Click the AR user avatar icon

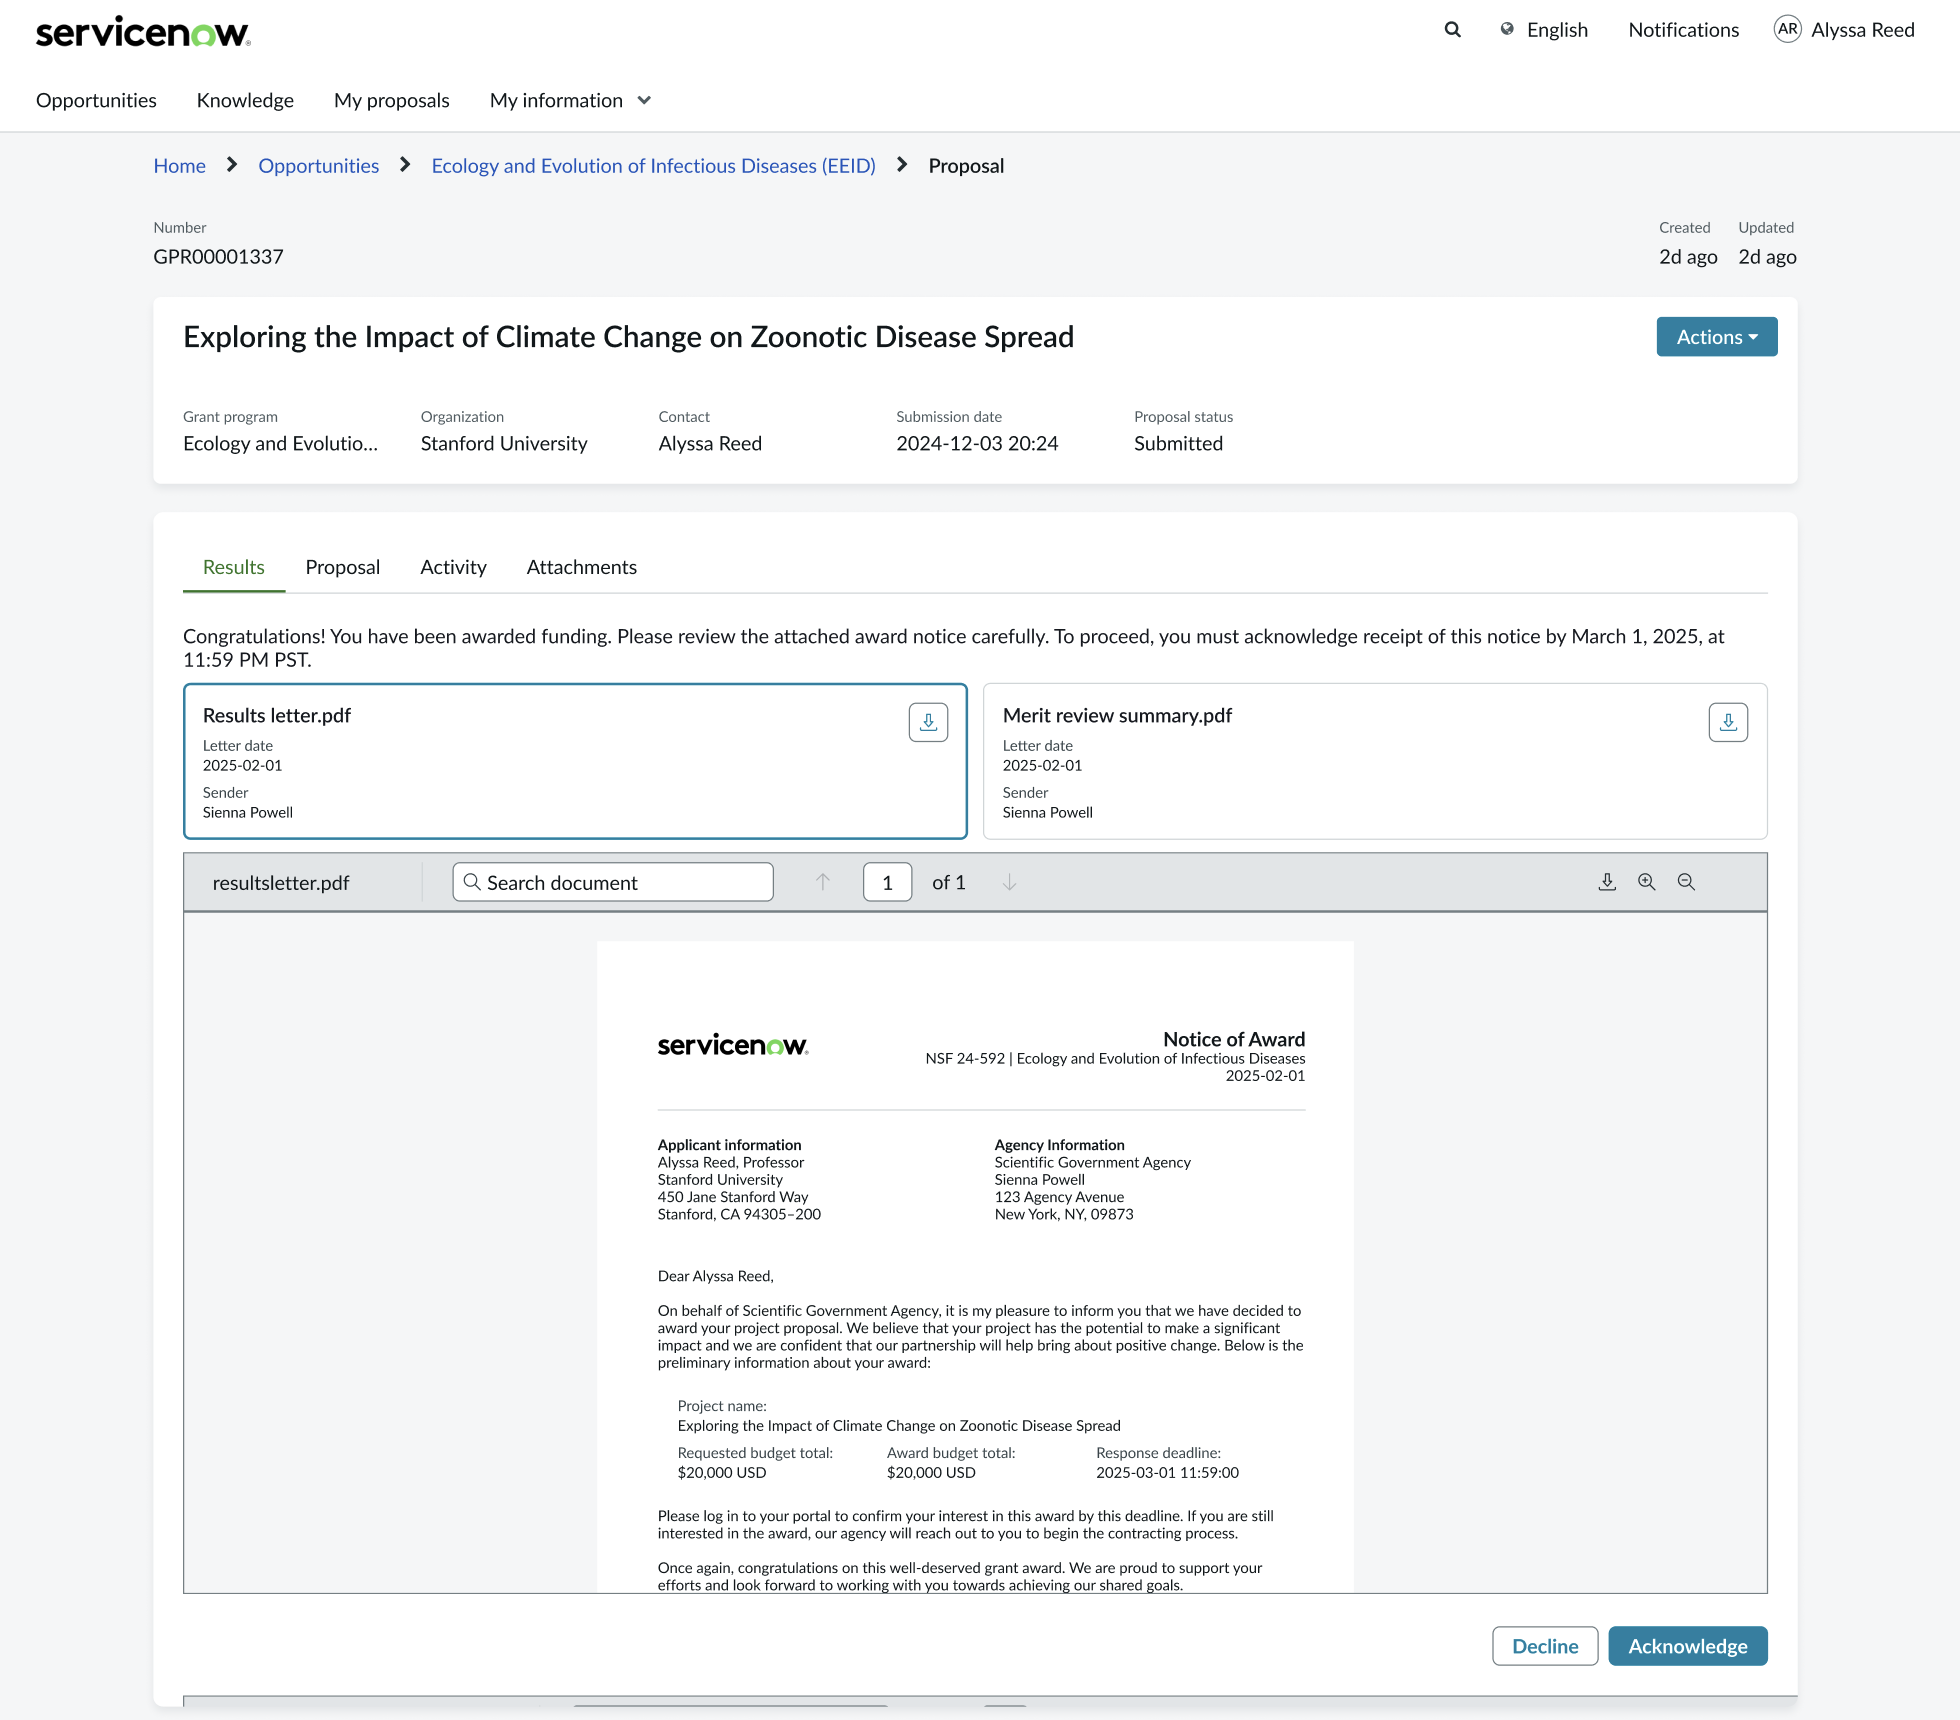[1787, 30]
